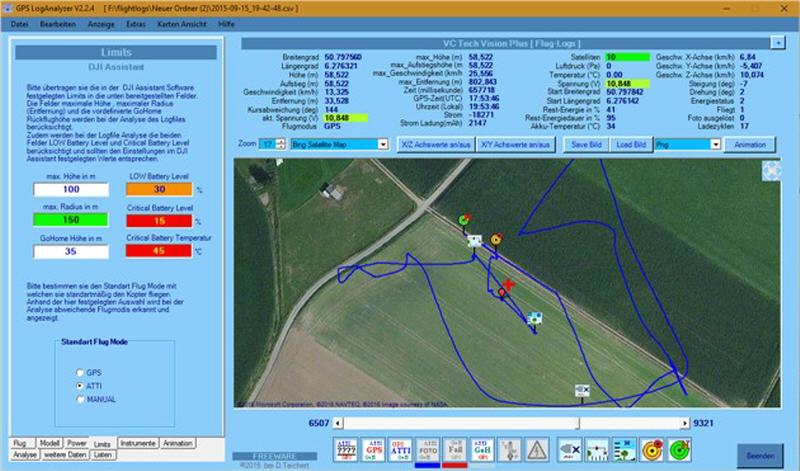The height and width of the screenshot is (471, 800).
Task: Click the max. Höhe in m field
Action: click(71, 189)
